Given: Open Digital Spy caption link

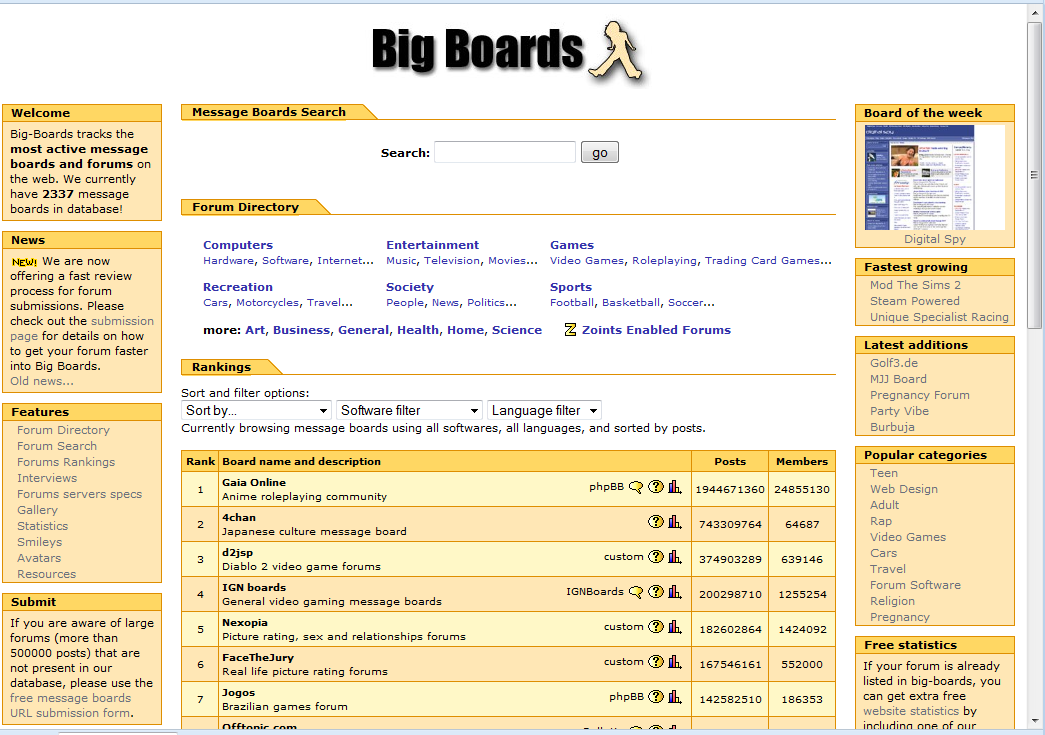Looking at the screenshot, I should click(934, 239).
